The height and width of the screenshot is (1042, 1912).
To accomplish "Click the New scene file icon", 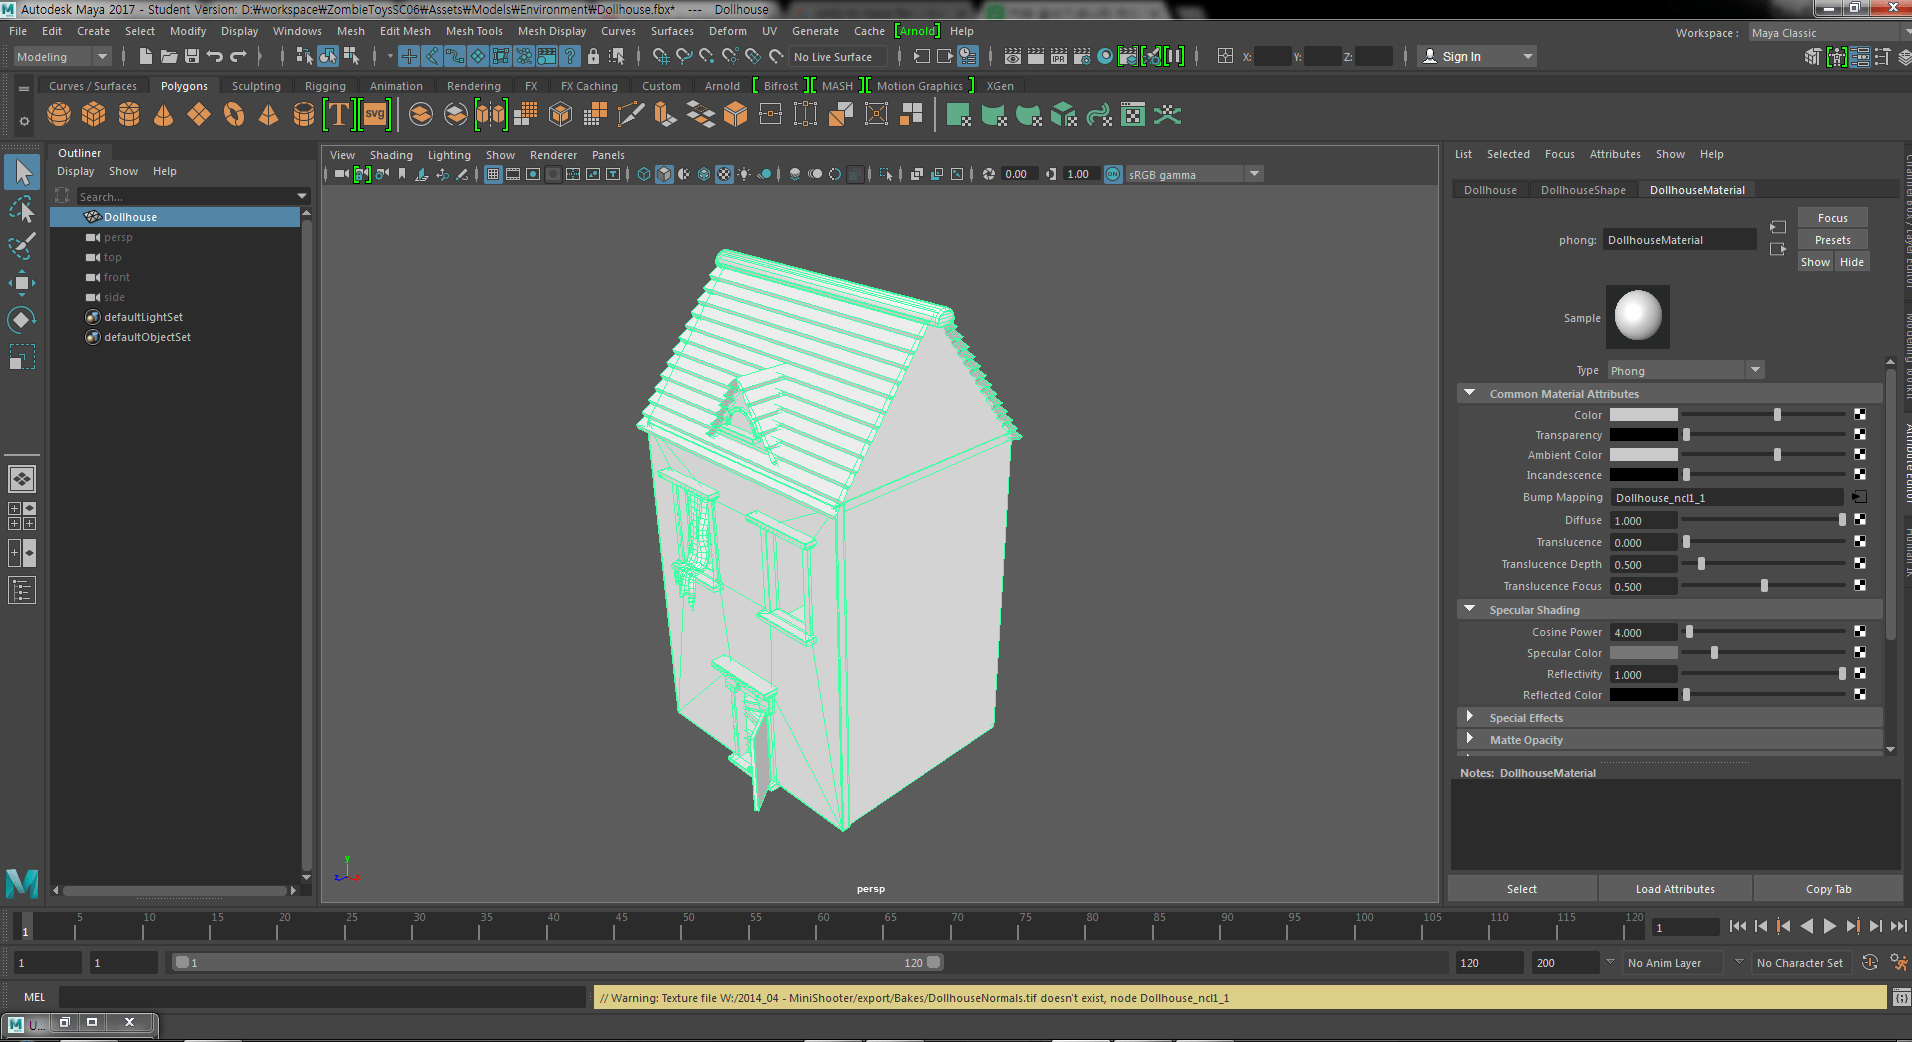I will pyautogui.click(x=146, y=56).
